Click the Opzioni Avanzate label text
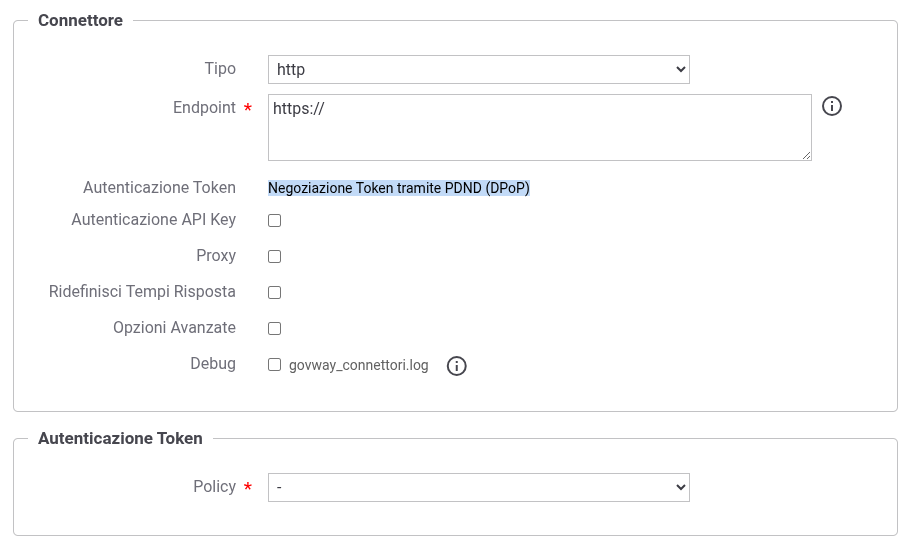912x546 pixels. click(174, 327)
